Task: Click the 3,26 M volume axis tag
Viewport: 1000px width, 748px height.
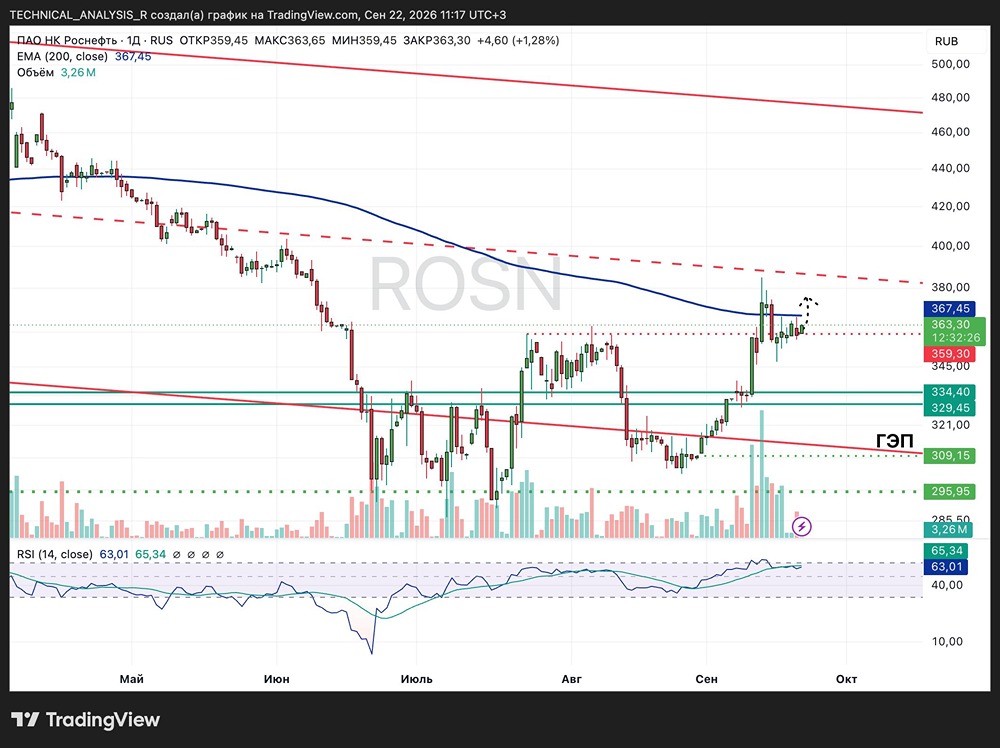Action: [948, 529]
